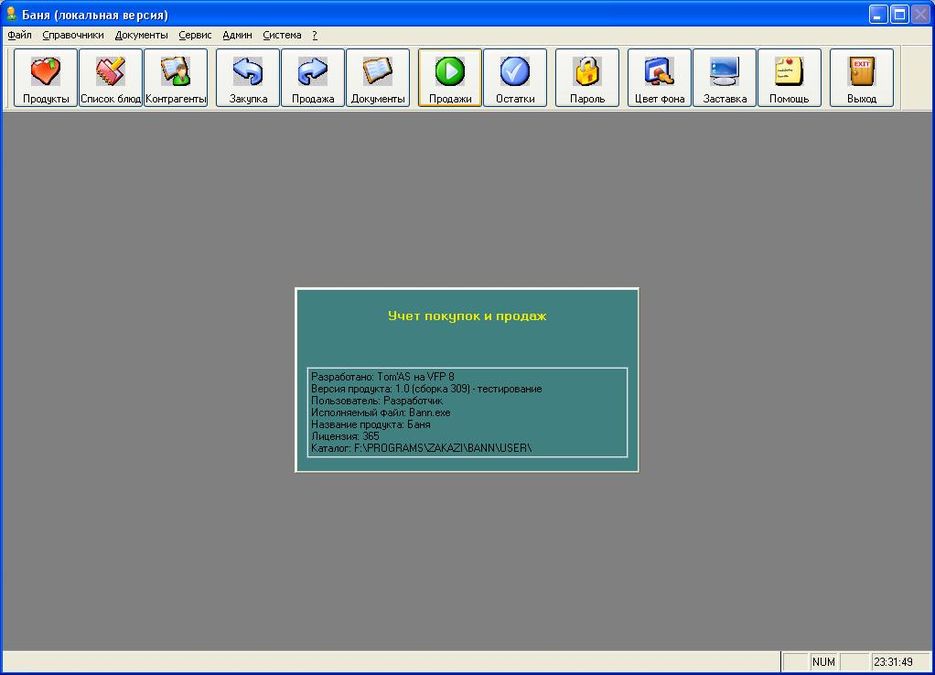This screenshot has width=935, height=675.
Task: Open the Документы documents journal
Action: pyautogui.click(x=378, y=78)
